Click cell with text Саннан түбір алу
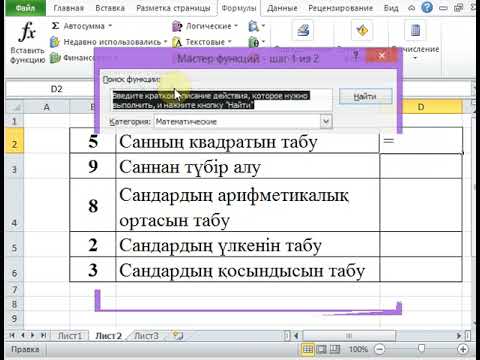 click(248, 166)
